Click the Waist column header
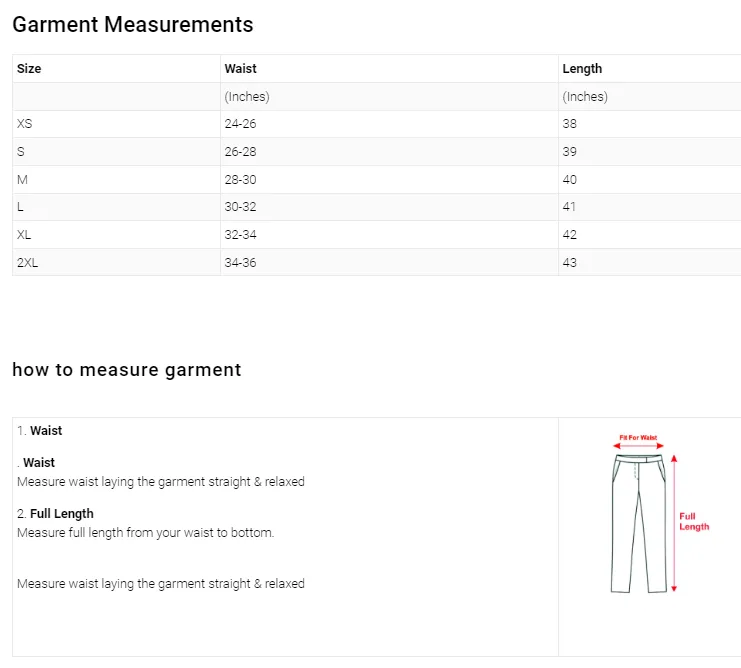This screenshot has height=668, width=741. (x=240, y=69)
